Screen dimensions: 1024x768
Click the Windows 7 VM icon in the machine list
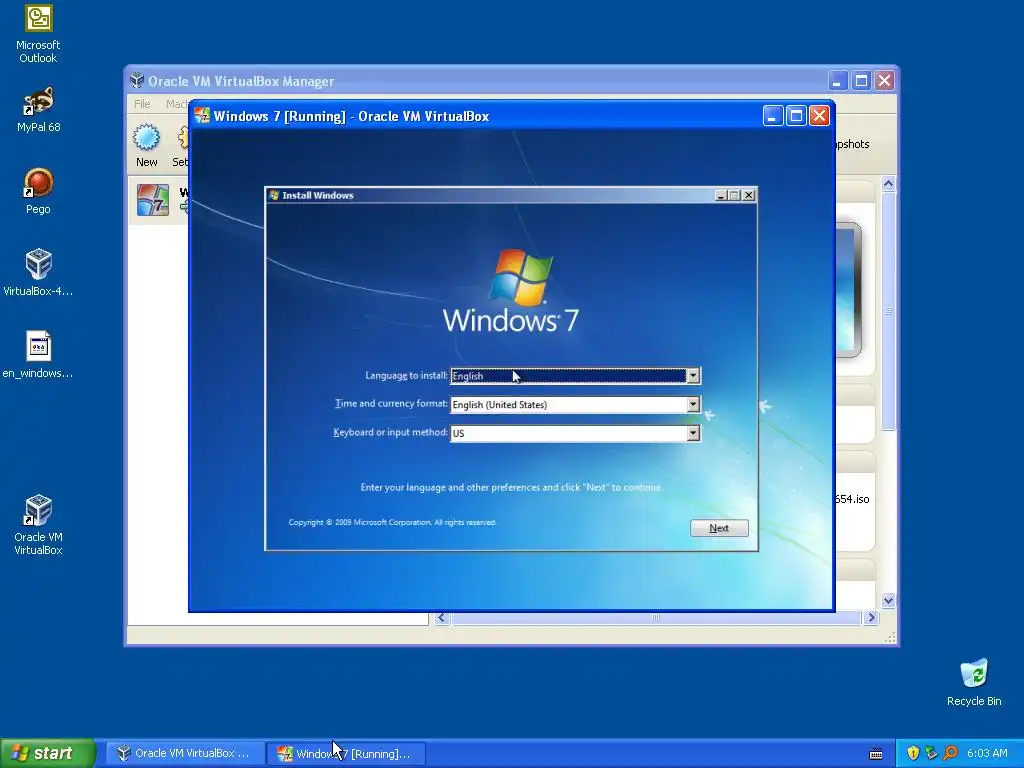click(x=153, y=200)
